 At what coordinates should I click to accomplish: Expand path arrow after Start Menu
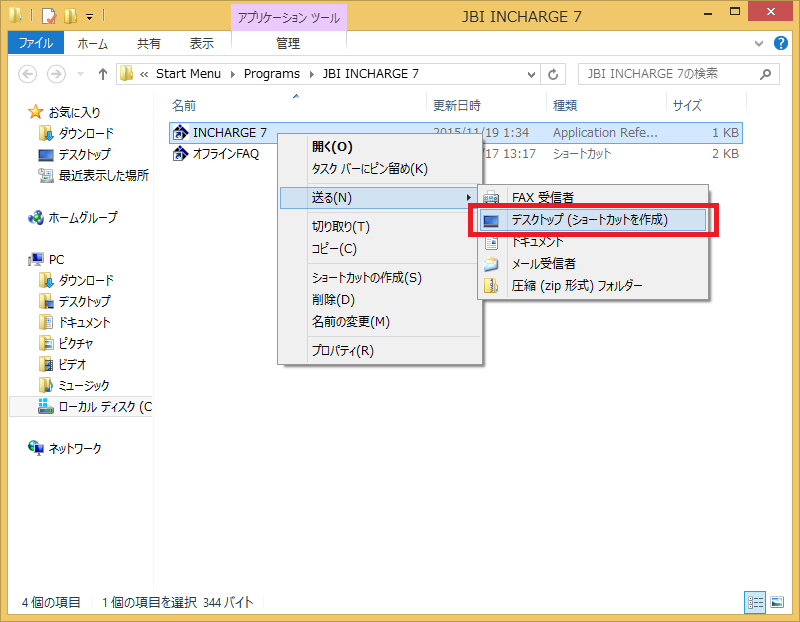click(x=233, y=74)
